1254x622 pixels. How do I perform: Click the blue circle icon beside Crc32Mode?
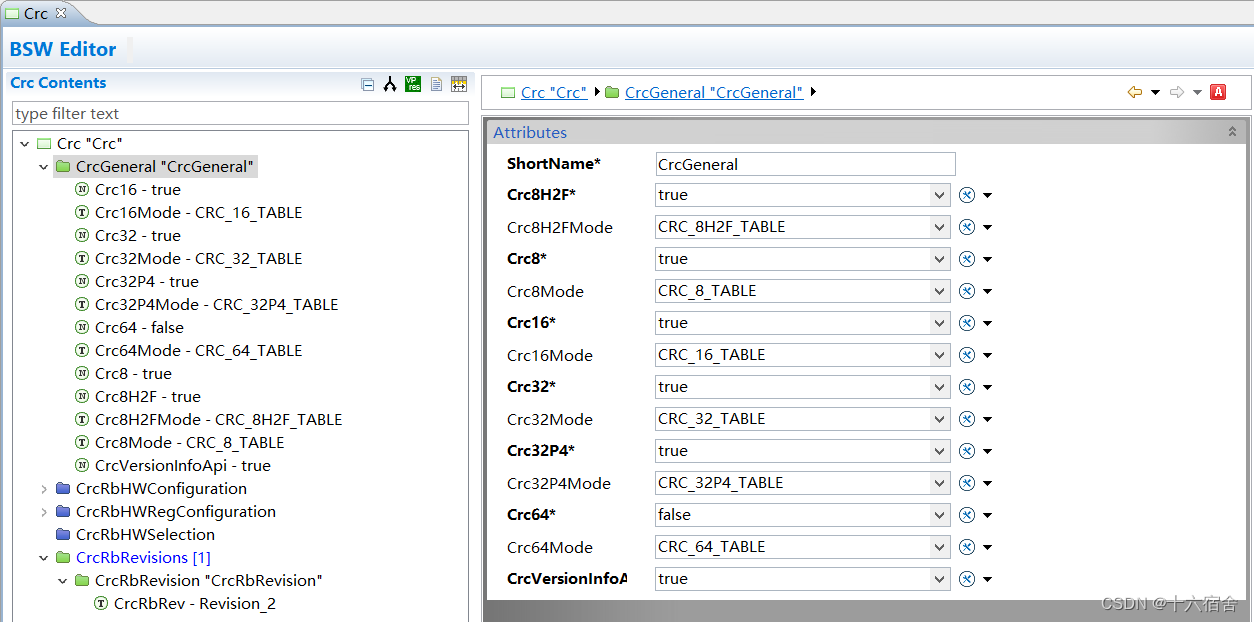point(967,419)
